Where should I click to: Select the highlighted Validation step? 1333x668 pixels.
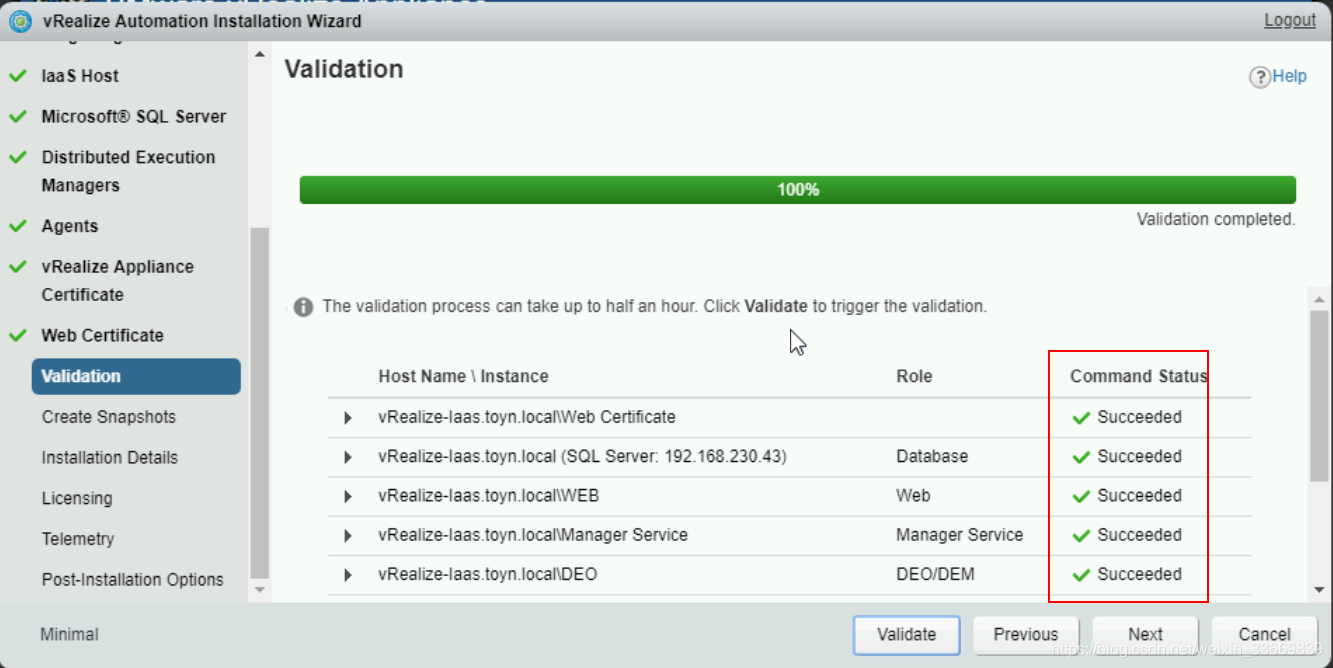point(136,376)
